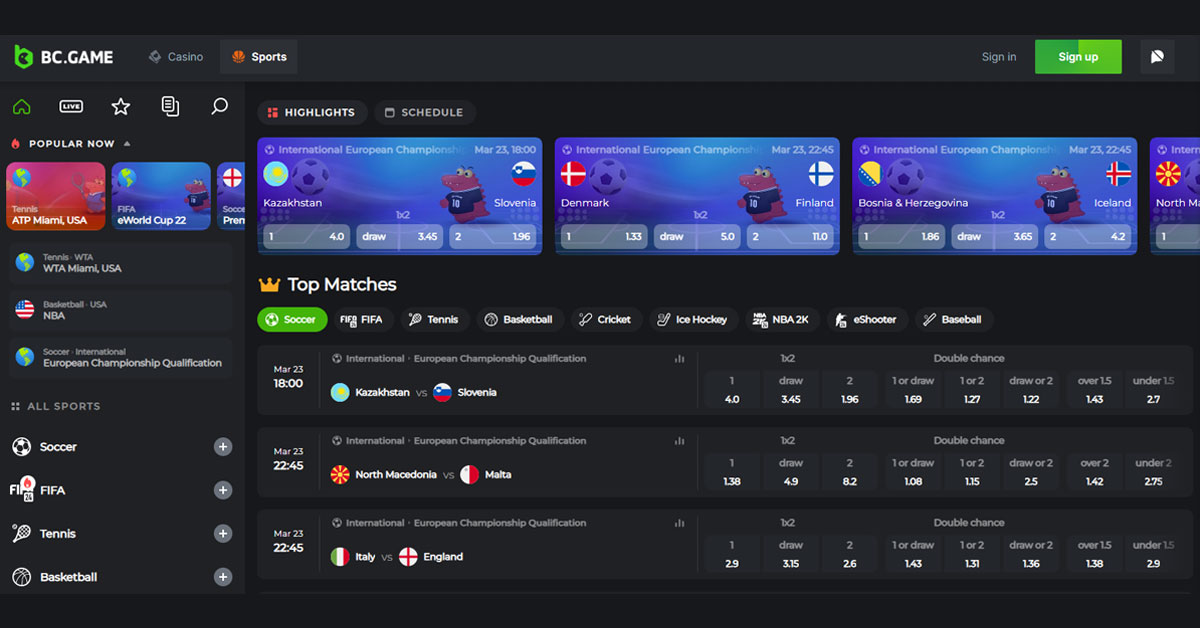Image resolution: width=1200 pixels, height=628 pixels.
Task: Open WTA Miami, USA in sidebar
Action: coord(120,263)
